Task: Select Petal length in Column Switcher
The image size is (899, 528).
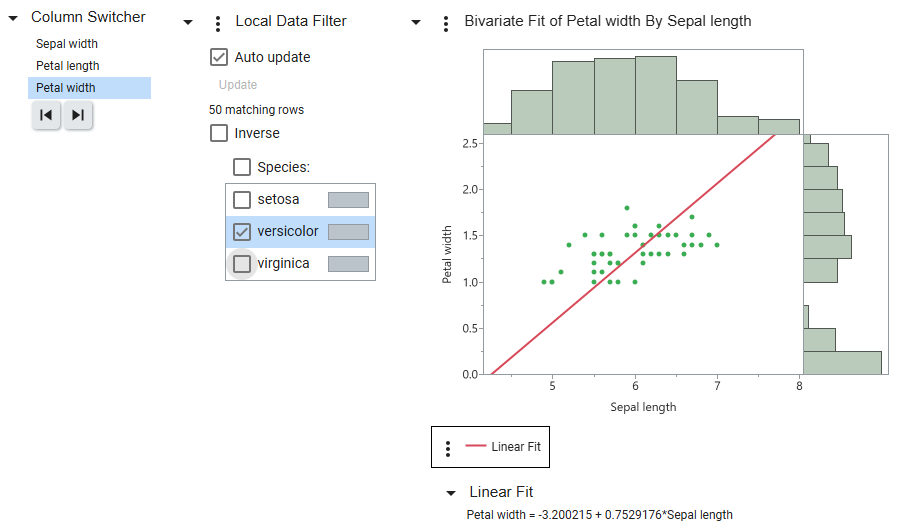Action: (x=68, y=66)
